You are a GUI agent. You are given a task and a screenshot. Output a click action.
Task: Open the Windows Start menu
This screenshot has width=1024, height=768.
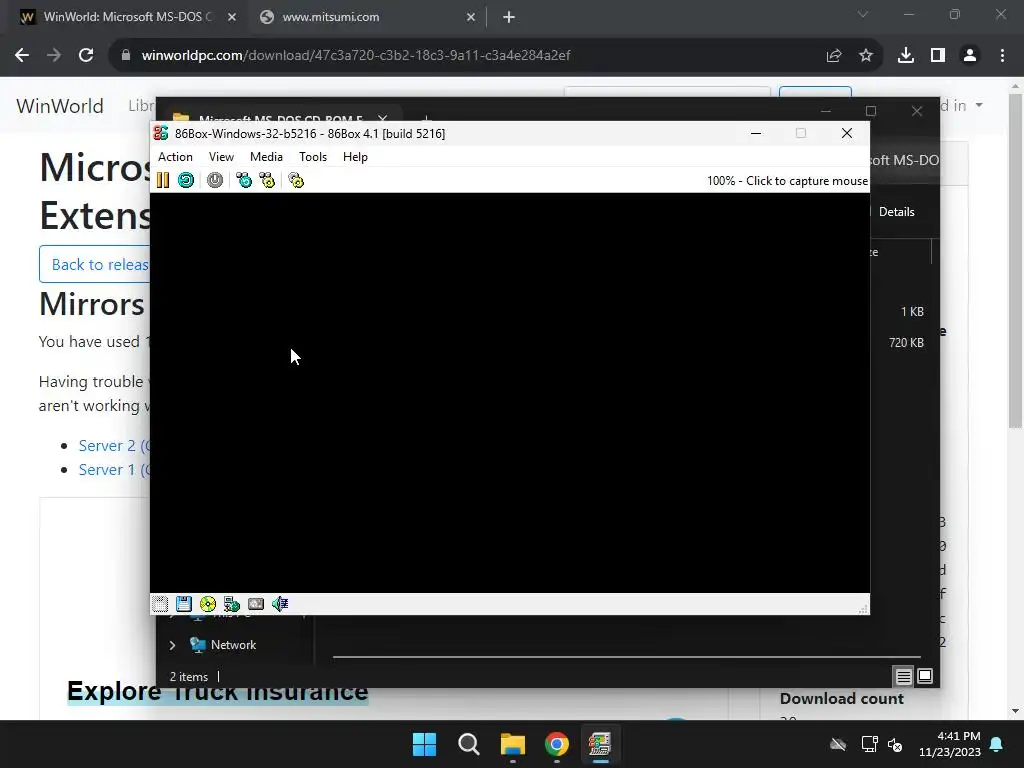click(x=424, y=744)
